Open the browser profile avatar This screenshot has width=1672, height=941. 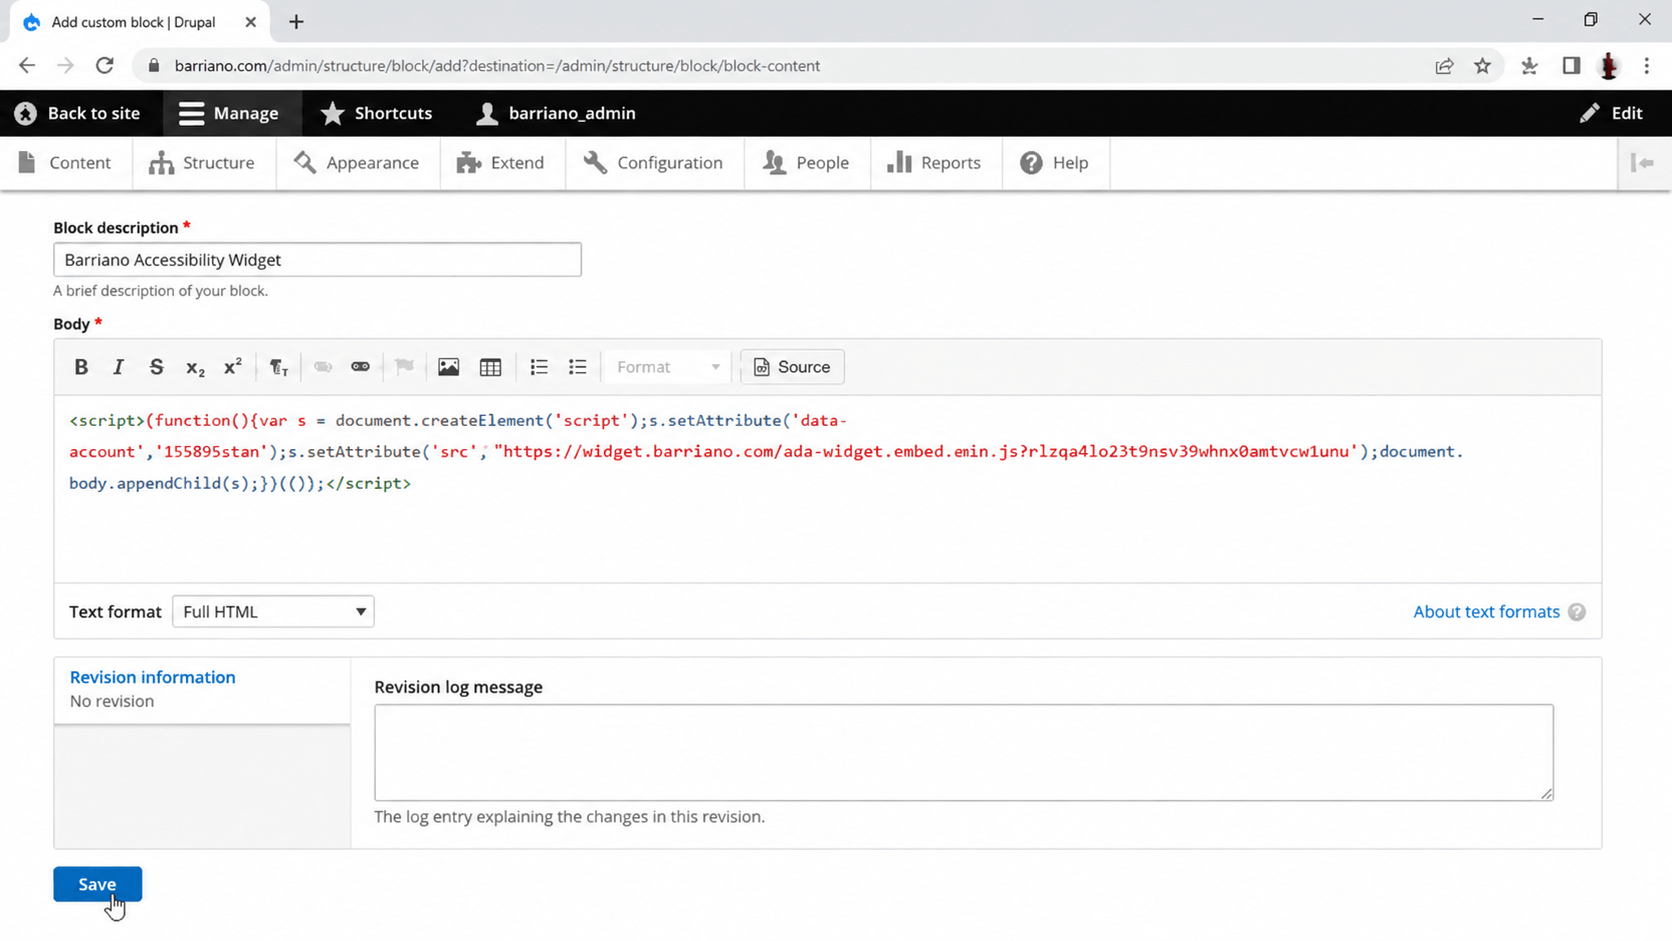click(1609, 66)
